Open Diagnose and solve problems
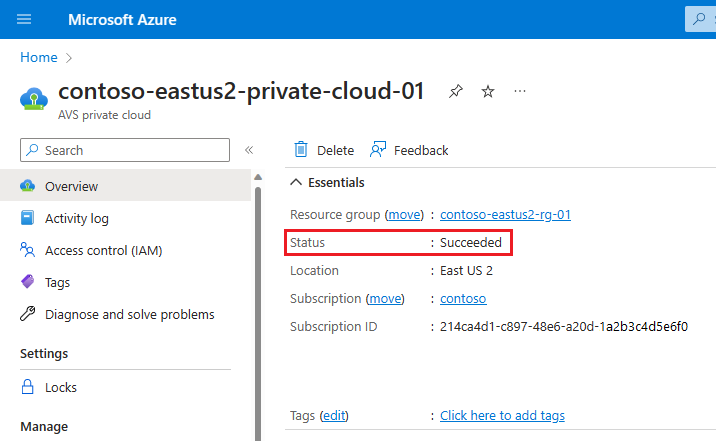 click(129, 314)
